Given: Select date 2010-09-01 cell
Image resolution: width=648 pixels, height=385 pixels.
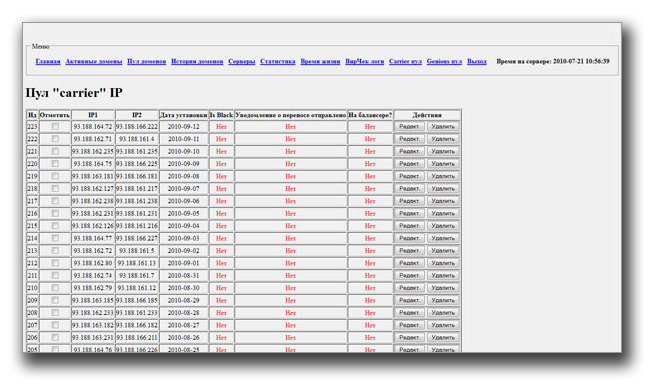Looking at the screenshot, I should [x=183, y=263].
